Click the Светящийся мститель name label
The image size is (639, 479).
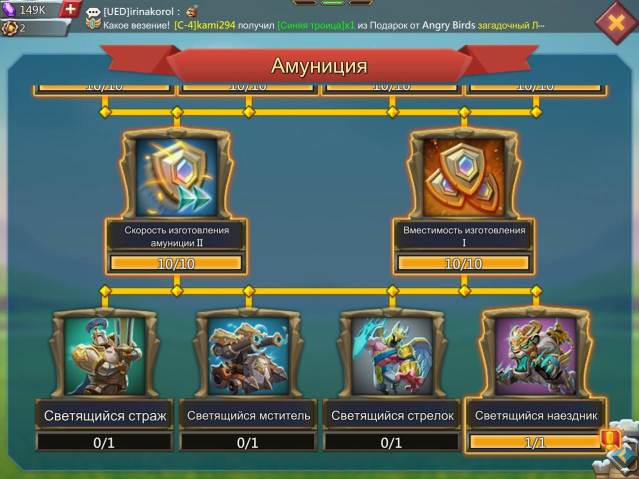[249, 415]
